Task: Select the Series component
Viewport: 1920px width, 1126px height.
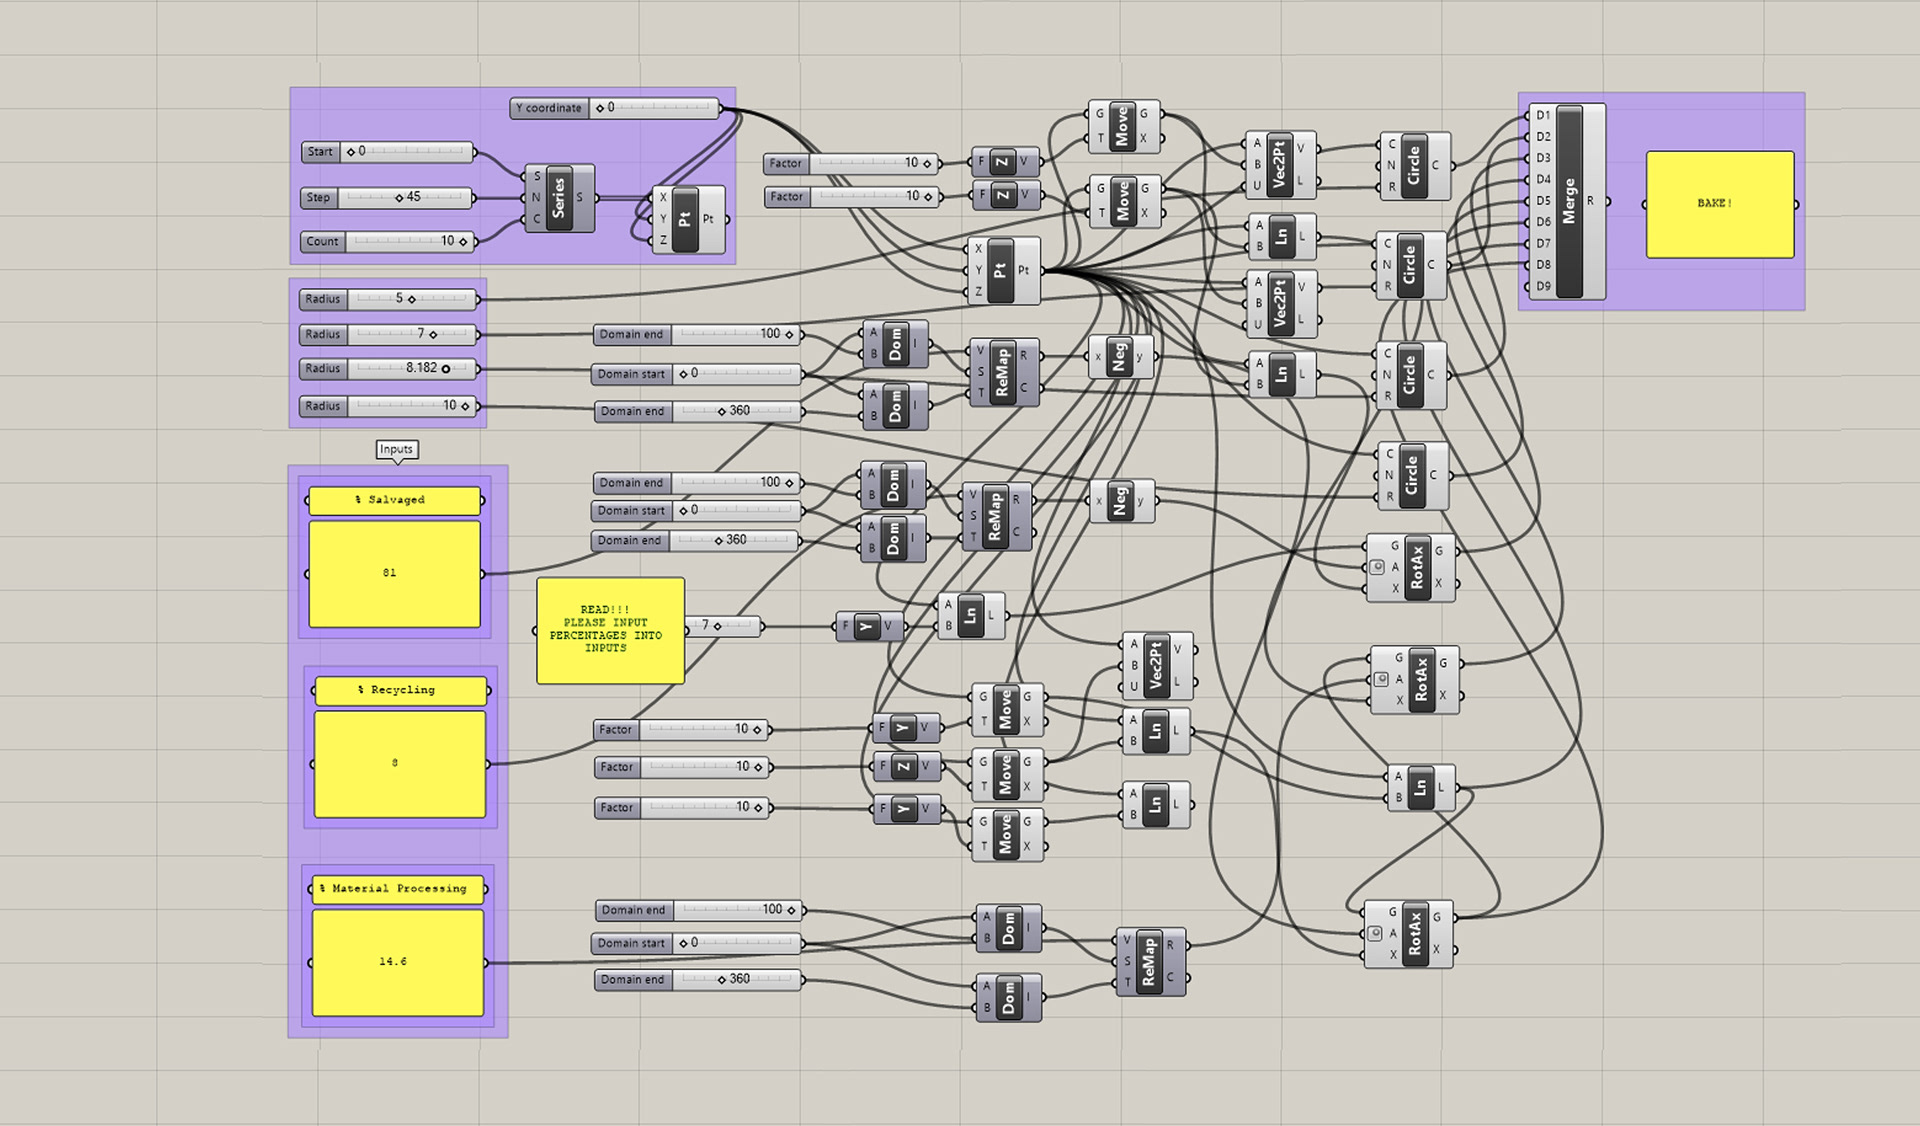Action: (x=558, y=198)
